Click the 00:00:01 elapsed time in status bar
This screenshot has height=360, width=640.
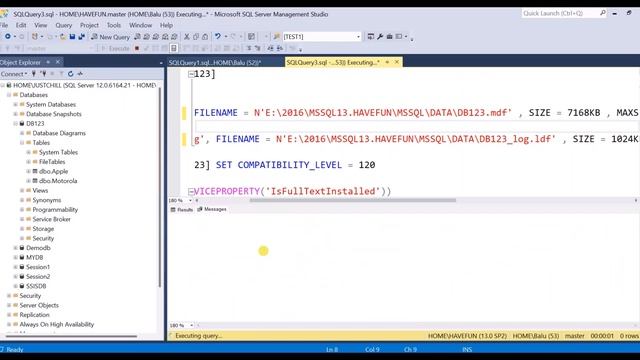[602, 336]
